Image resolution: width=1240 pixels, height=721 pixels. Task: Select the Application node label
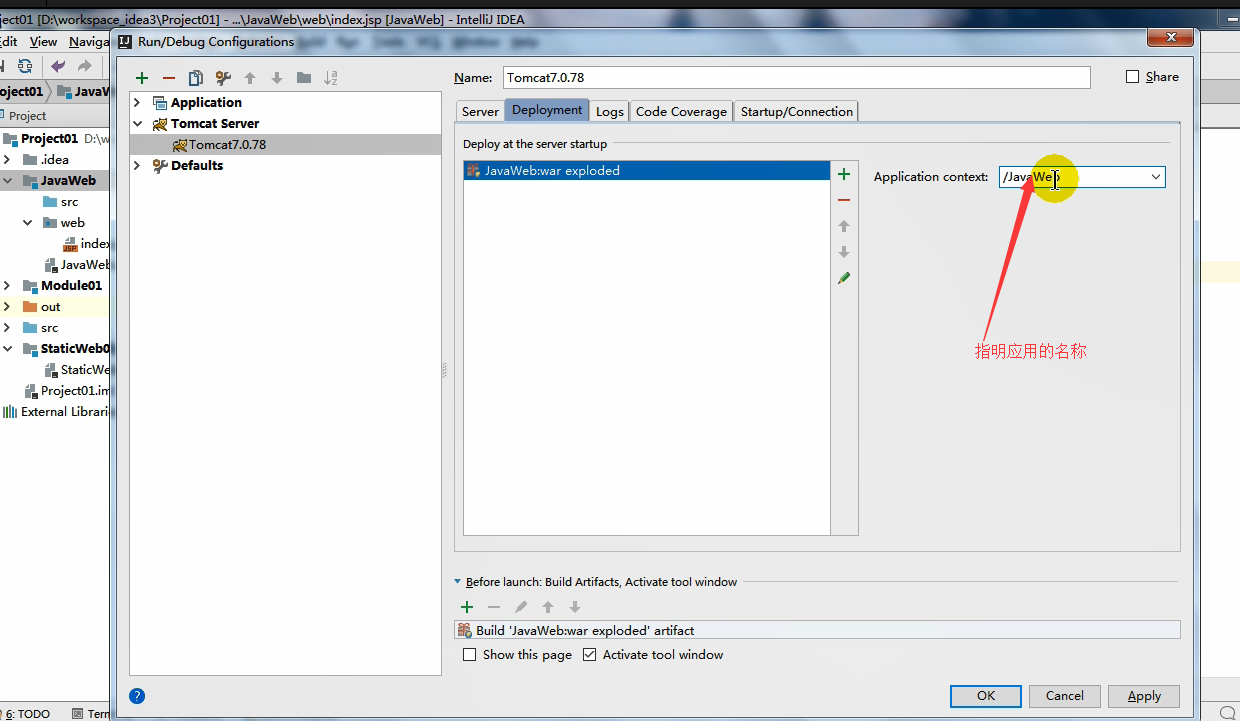206,103
